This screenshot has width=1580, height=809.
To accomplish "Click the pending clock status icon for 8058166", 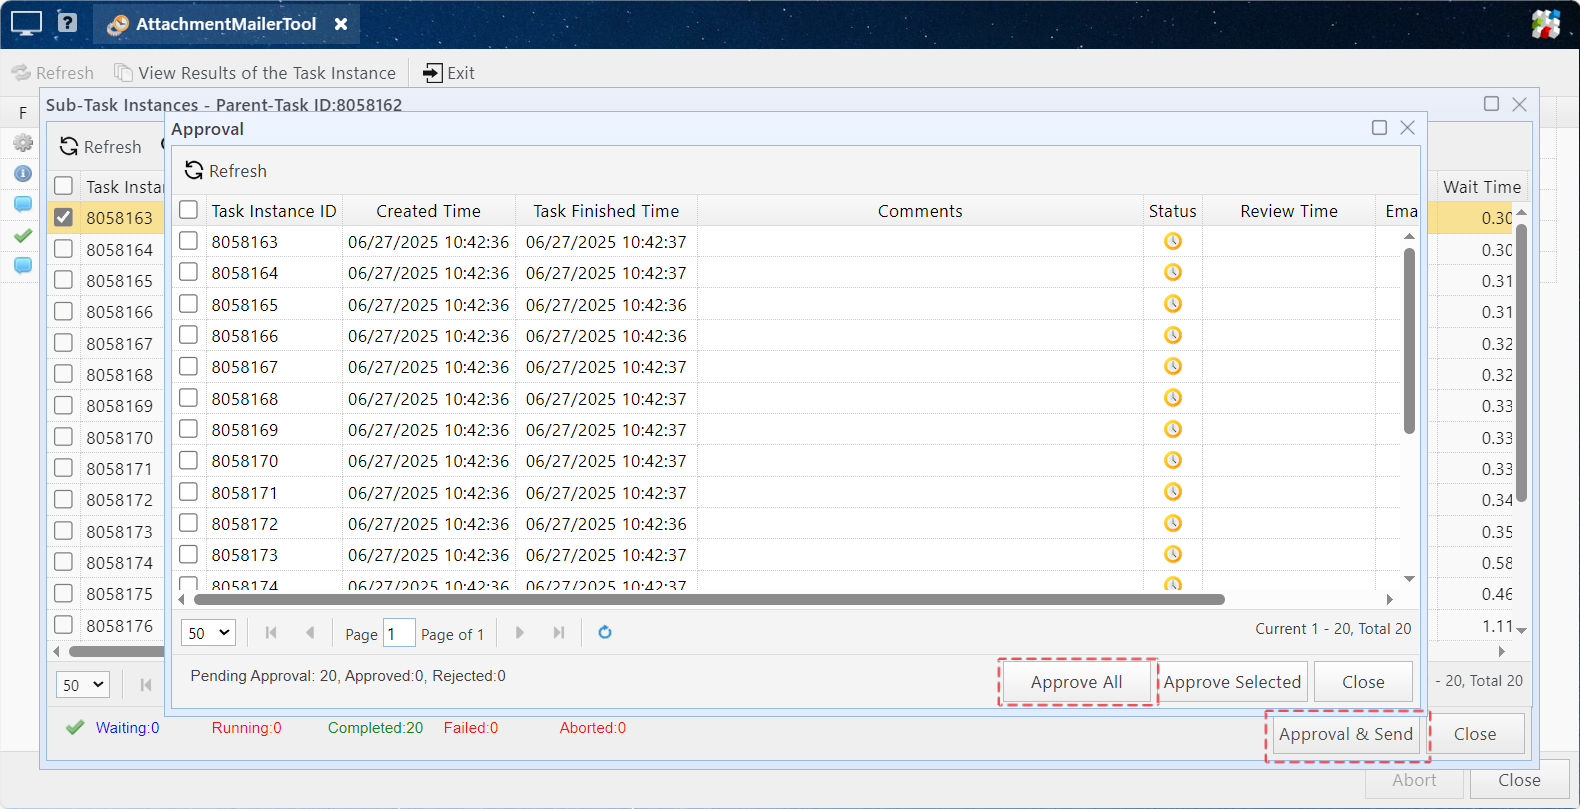I will coord(1173,335).
